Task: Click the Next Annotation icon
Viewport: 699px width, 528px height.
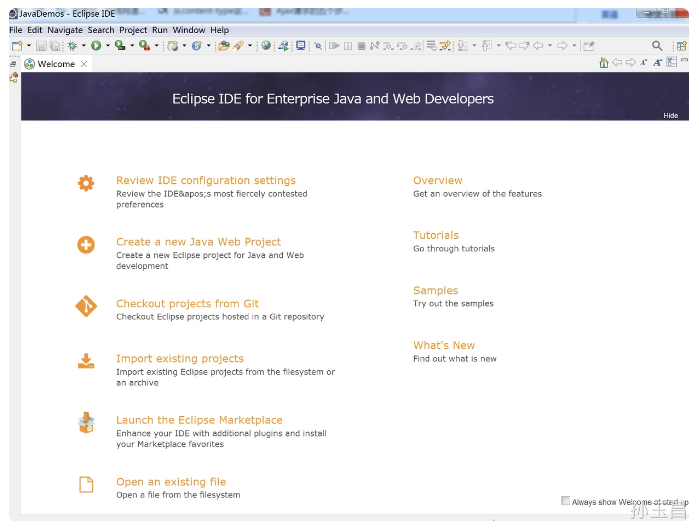Action: click(463, 46)
